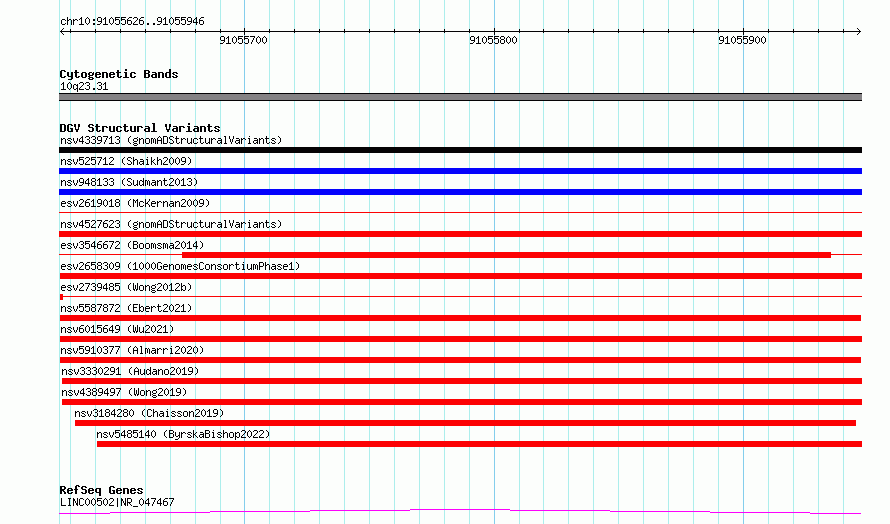The image size is (890, 524).
Task: Open esv2619018 (McKernan2009) variant label
Action: 135,203
